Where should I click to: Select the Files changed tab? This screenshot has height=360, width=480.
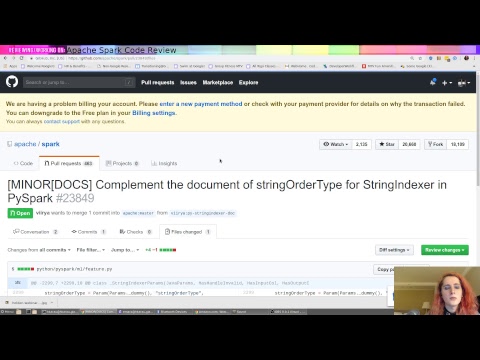tap(188, 232)
